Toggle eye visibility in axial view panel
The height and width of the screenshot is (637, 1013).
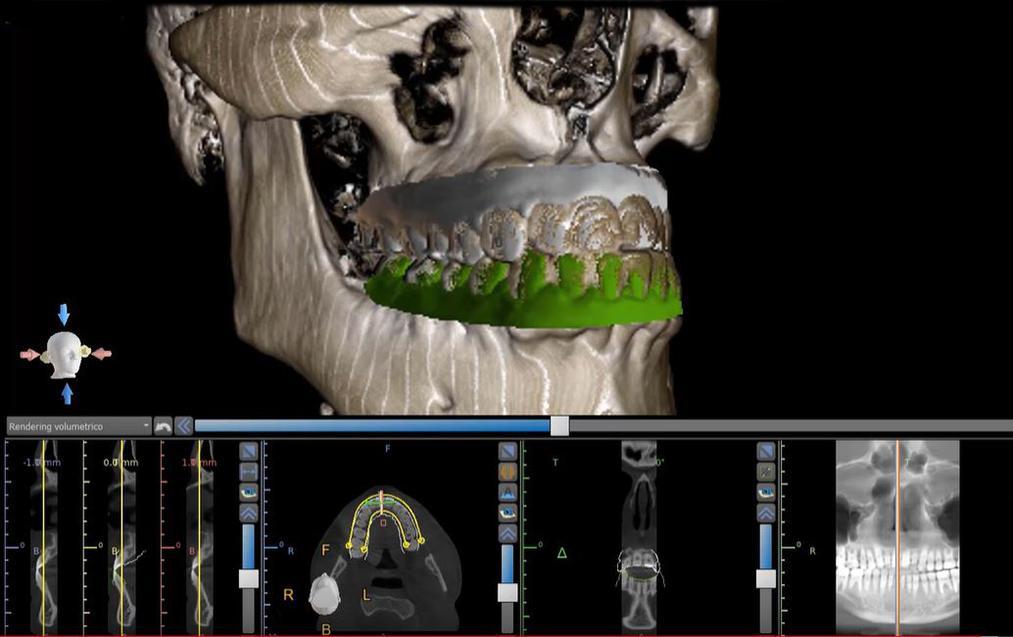[x=507, y=512]
